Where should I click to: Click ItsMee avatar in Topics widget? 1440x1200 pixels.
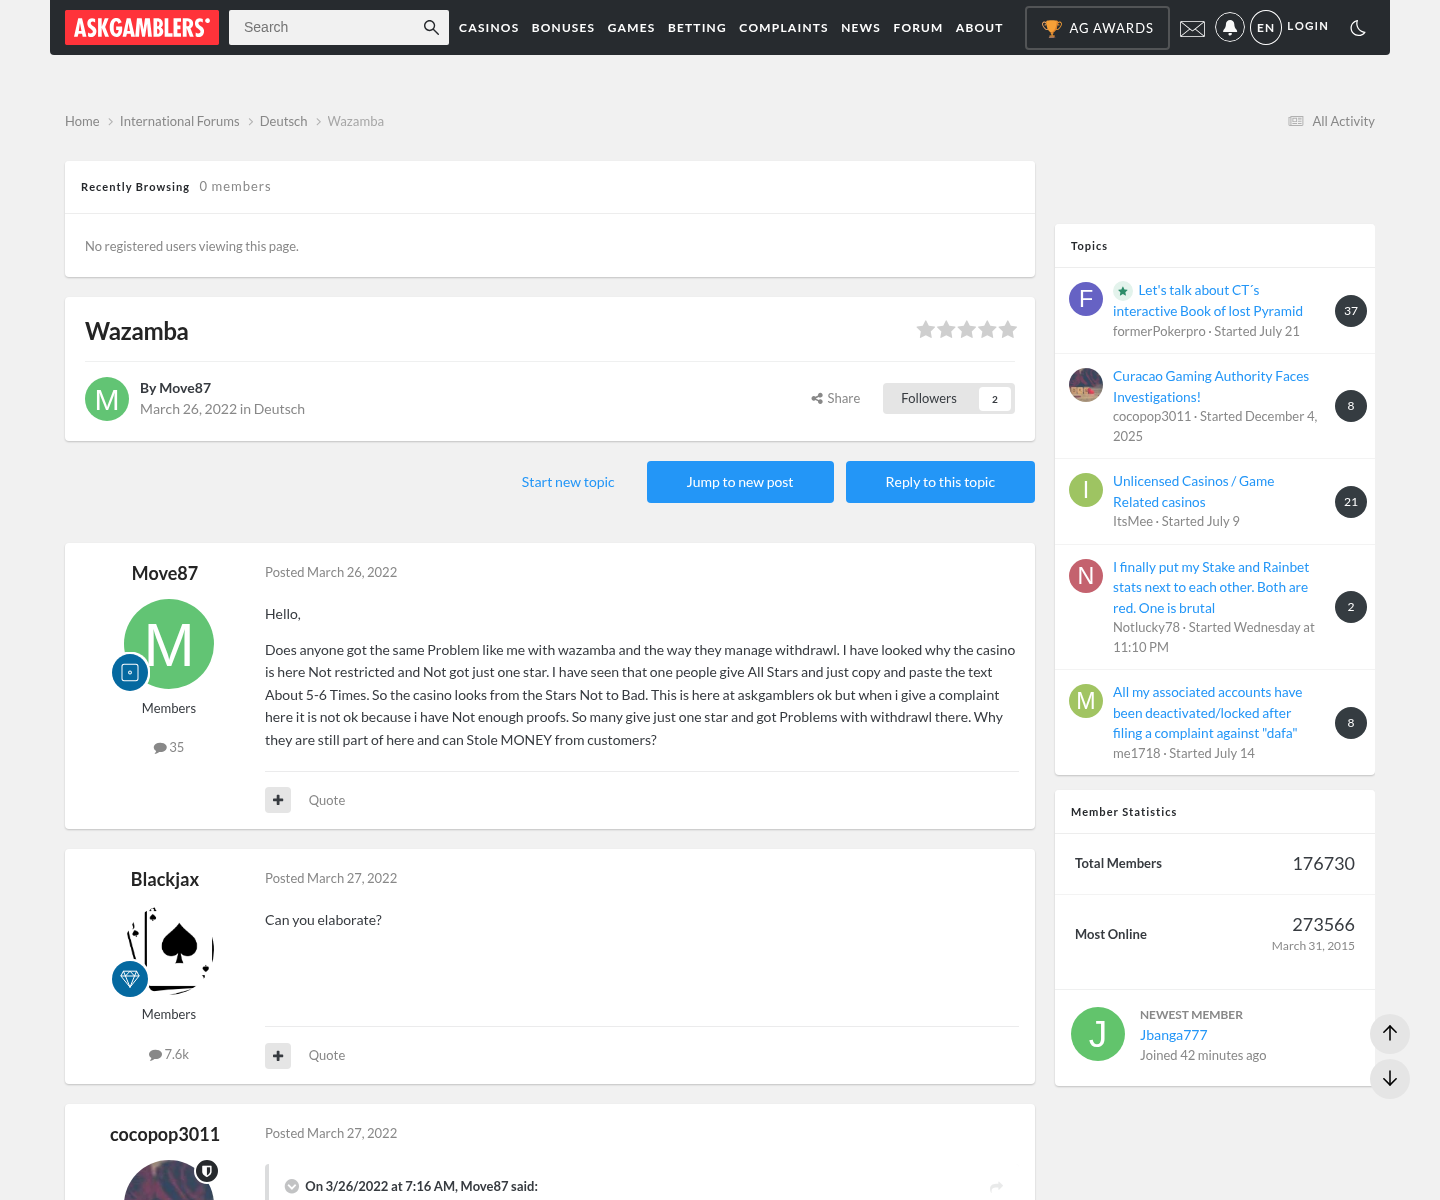pos(1086,490)
